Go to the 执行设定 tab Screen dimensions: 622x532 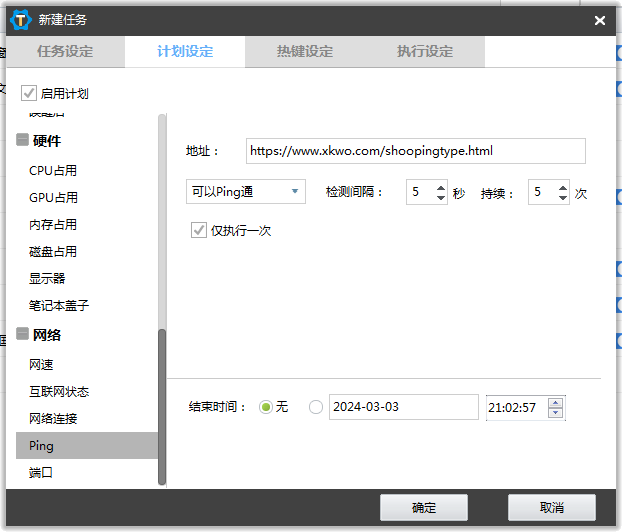coord(425,52)
